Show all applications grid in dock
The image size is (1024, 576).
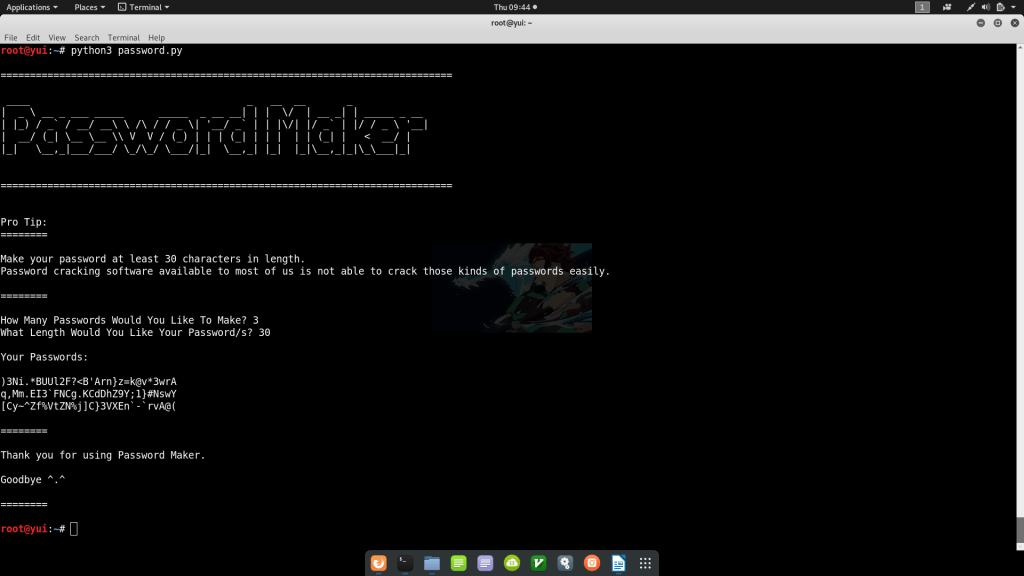tap(645, 563)
